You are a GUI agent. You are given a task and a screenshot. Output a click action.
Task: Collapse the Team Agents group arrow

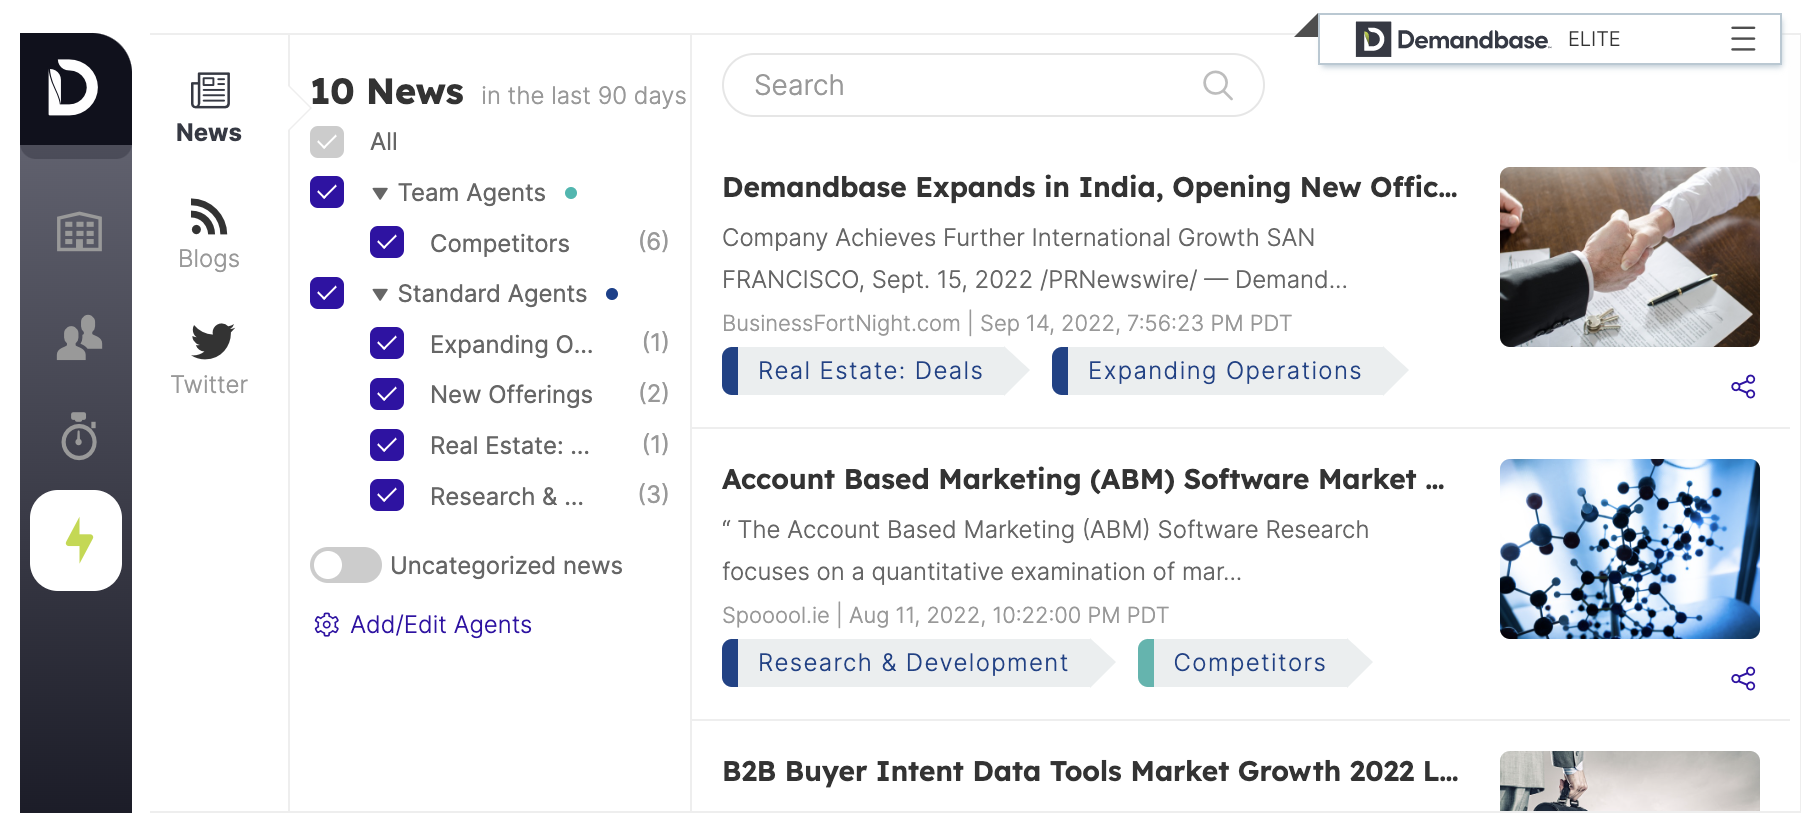click(380, 193)
